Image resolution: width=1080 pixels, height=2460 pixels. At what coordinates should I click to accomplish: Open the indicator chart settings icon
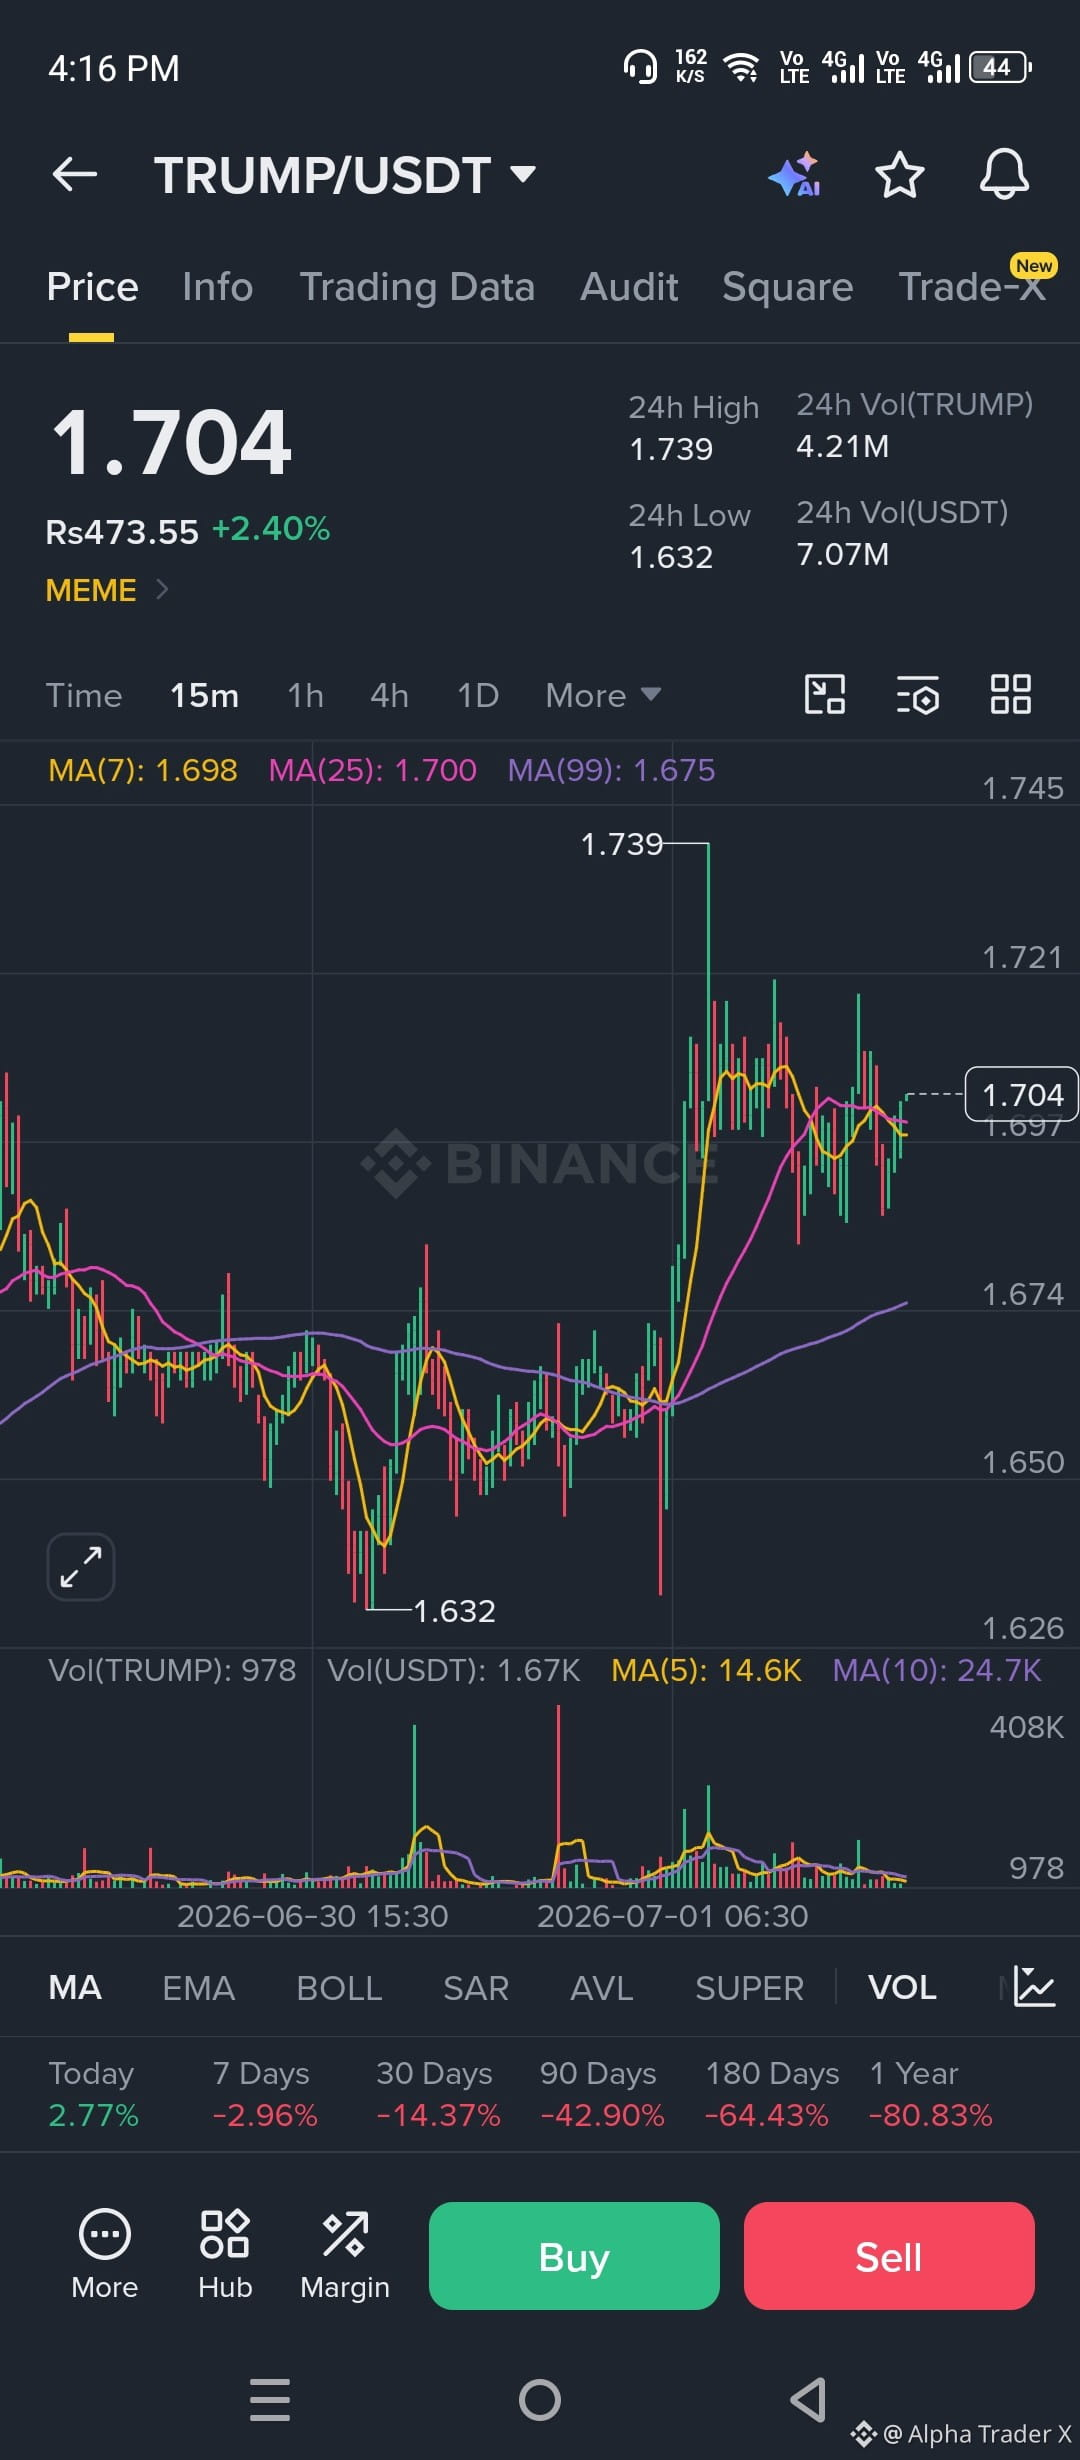(1034, 1986)
